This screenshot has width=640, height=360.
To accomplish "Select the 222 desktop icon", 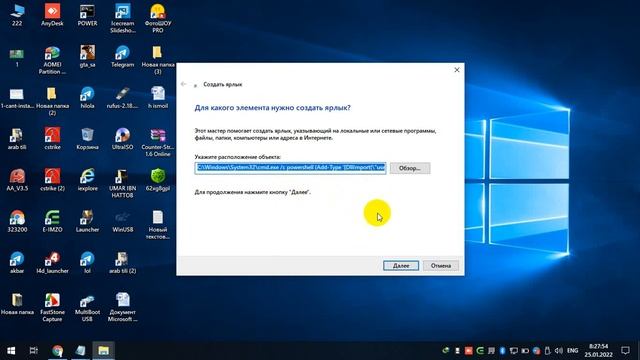I will [17, 16].
